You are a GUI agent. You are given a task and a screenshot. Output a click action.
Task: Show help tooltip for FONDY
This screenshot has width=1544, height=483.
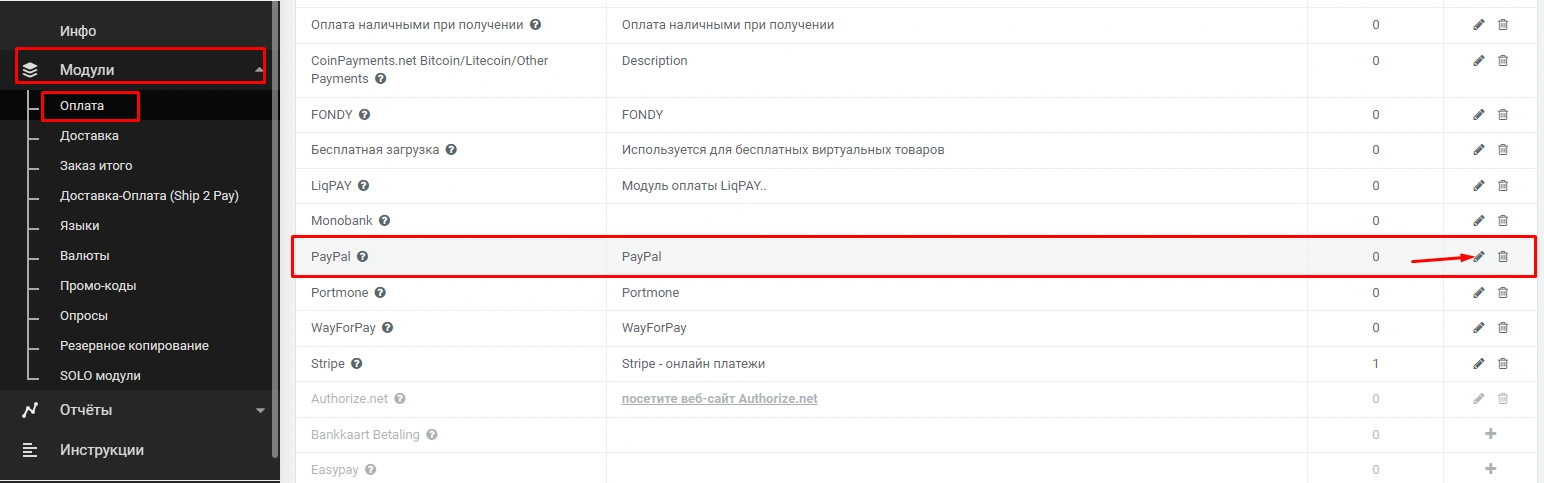click(365, 115)
